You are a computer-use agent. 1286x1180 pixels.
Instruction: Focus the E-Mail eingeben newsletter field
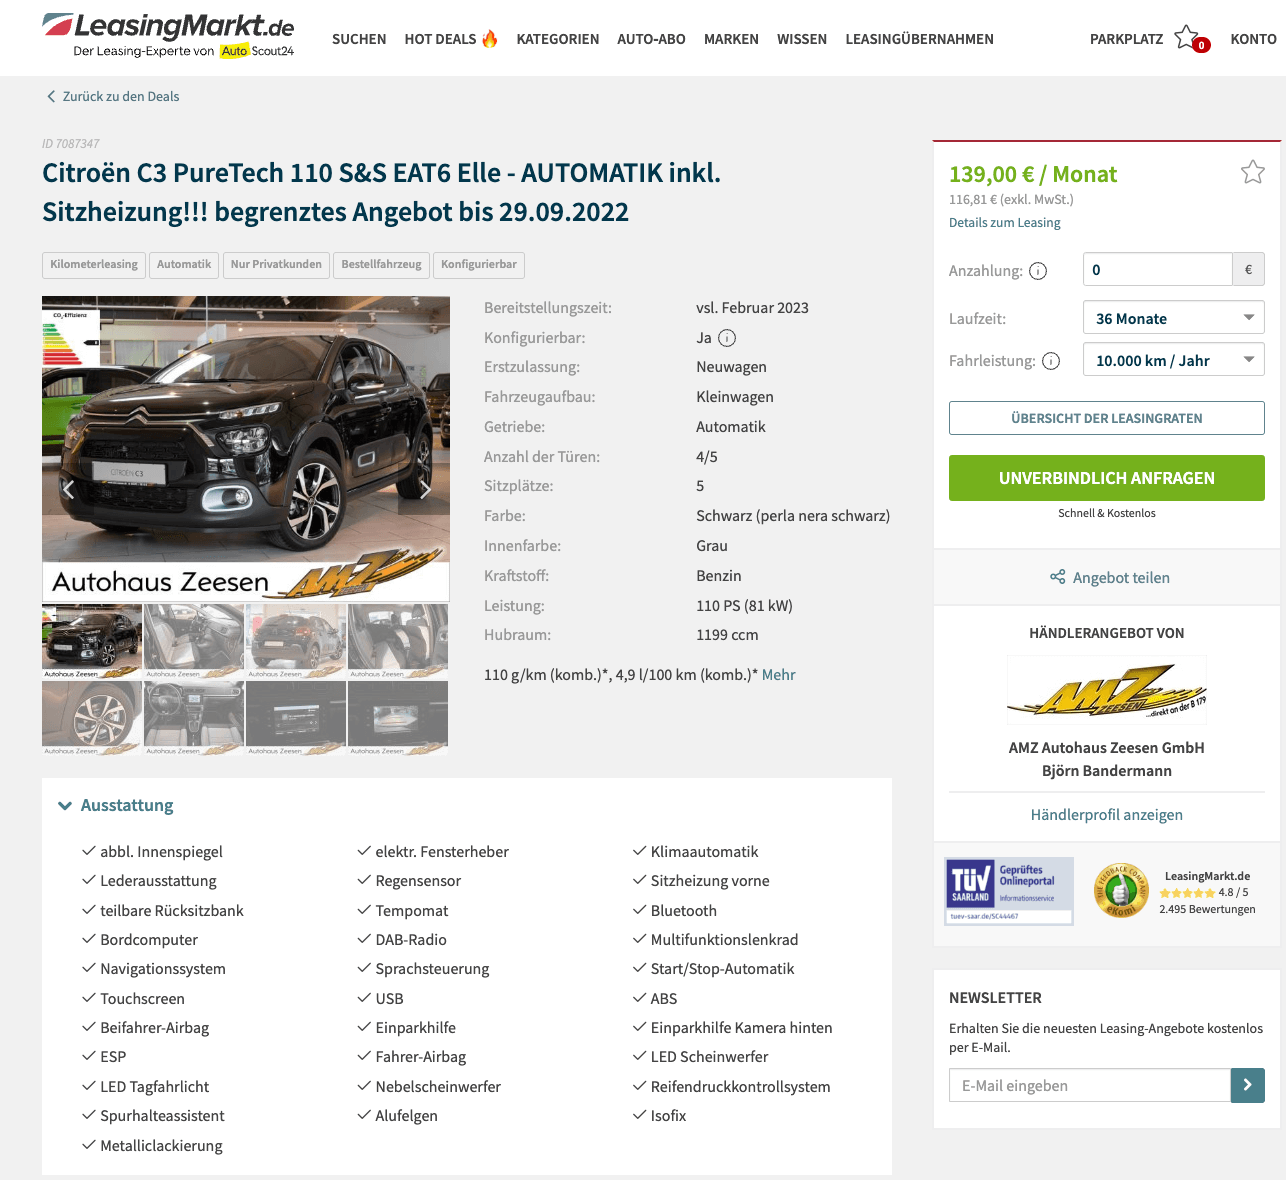1089,1085
